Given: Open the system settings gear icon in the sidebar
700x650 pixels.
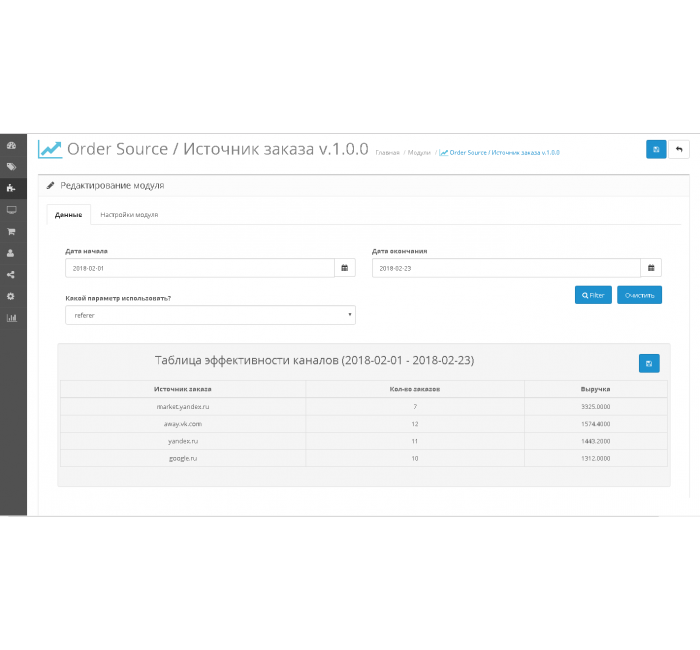Looking at the screenshot, I should click(x=11, y=296).
